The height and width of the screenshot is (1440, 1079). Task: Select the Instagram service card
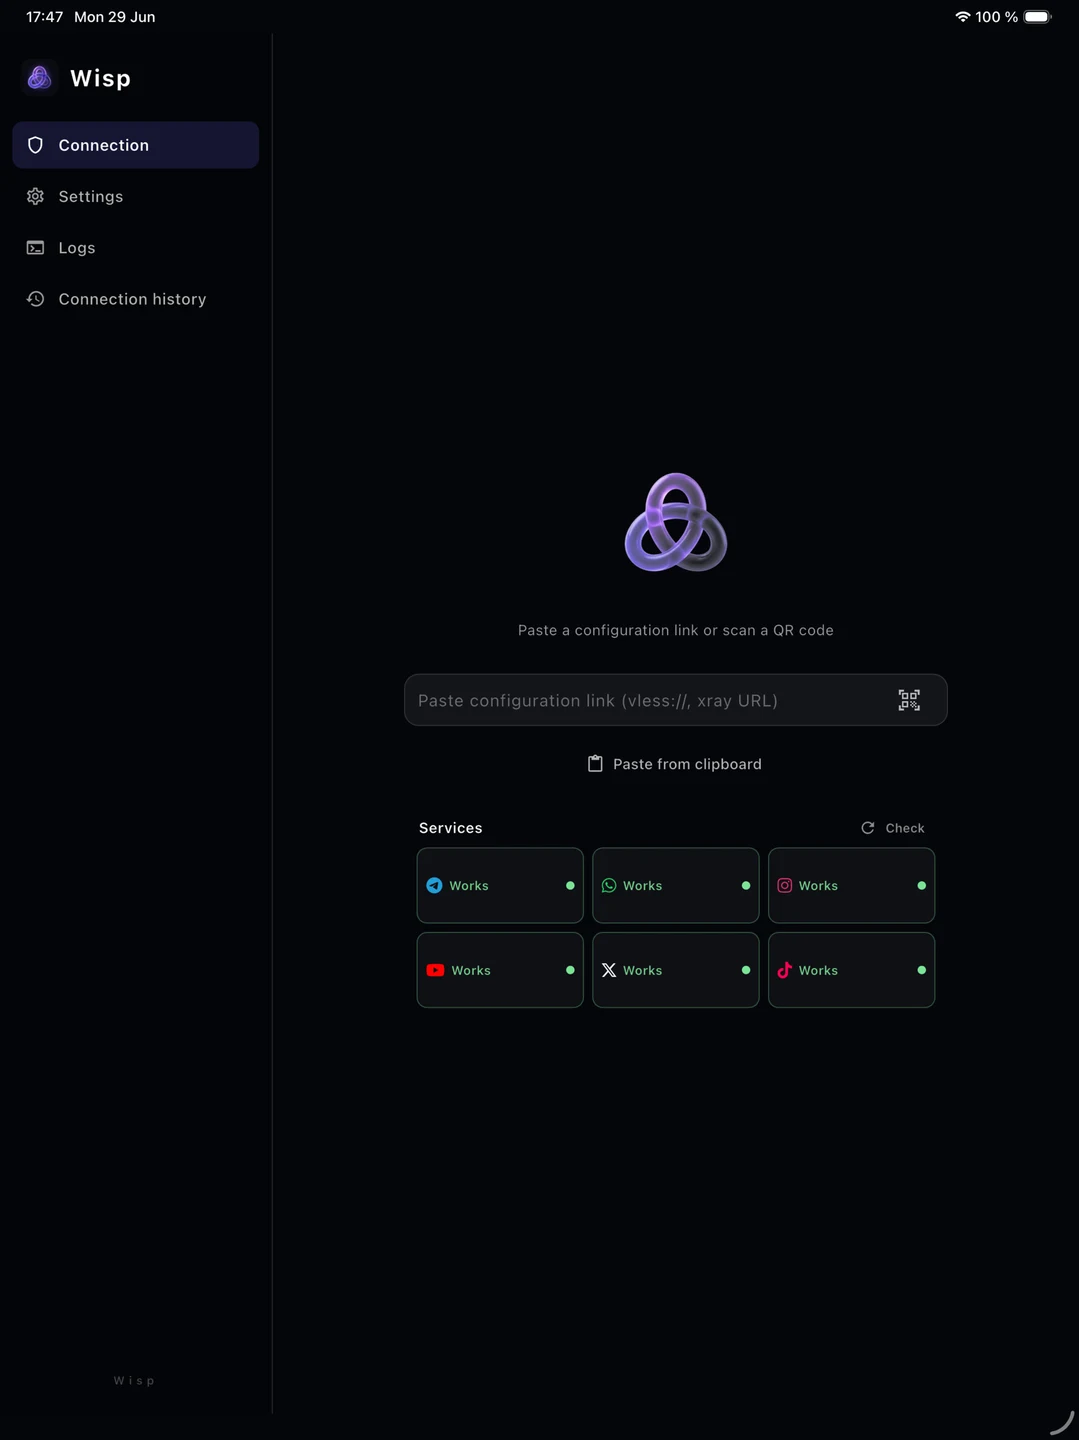pos(851,886)
